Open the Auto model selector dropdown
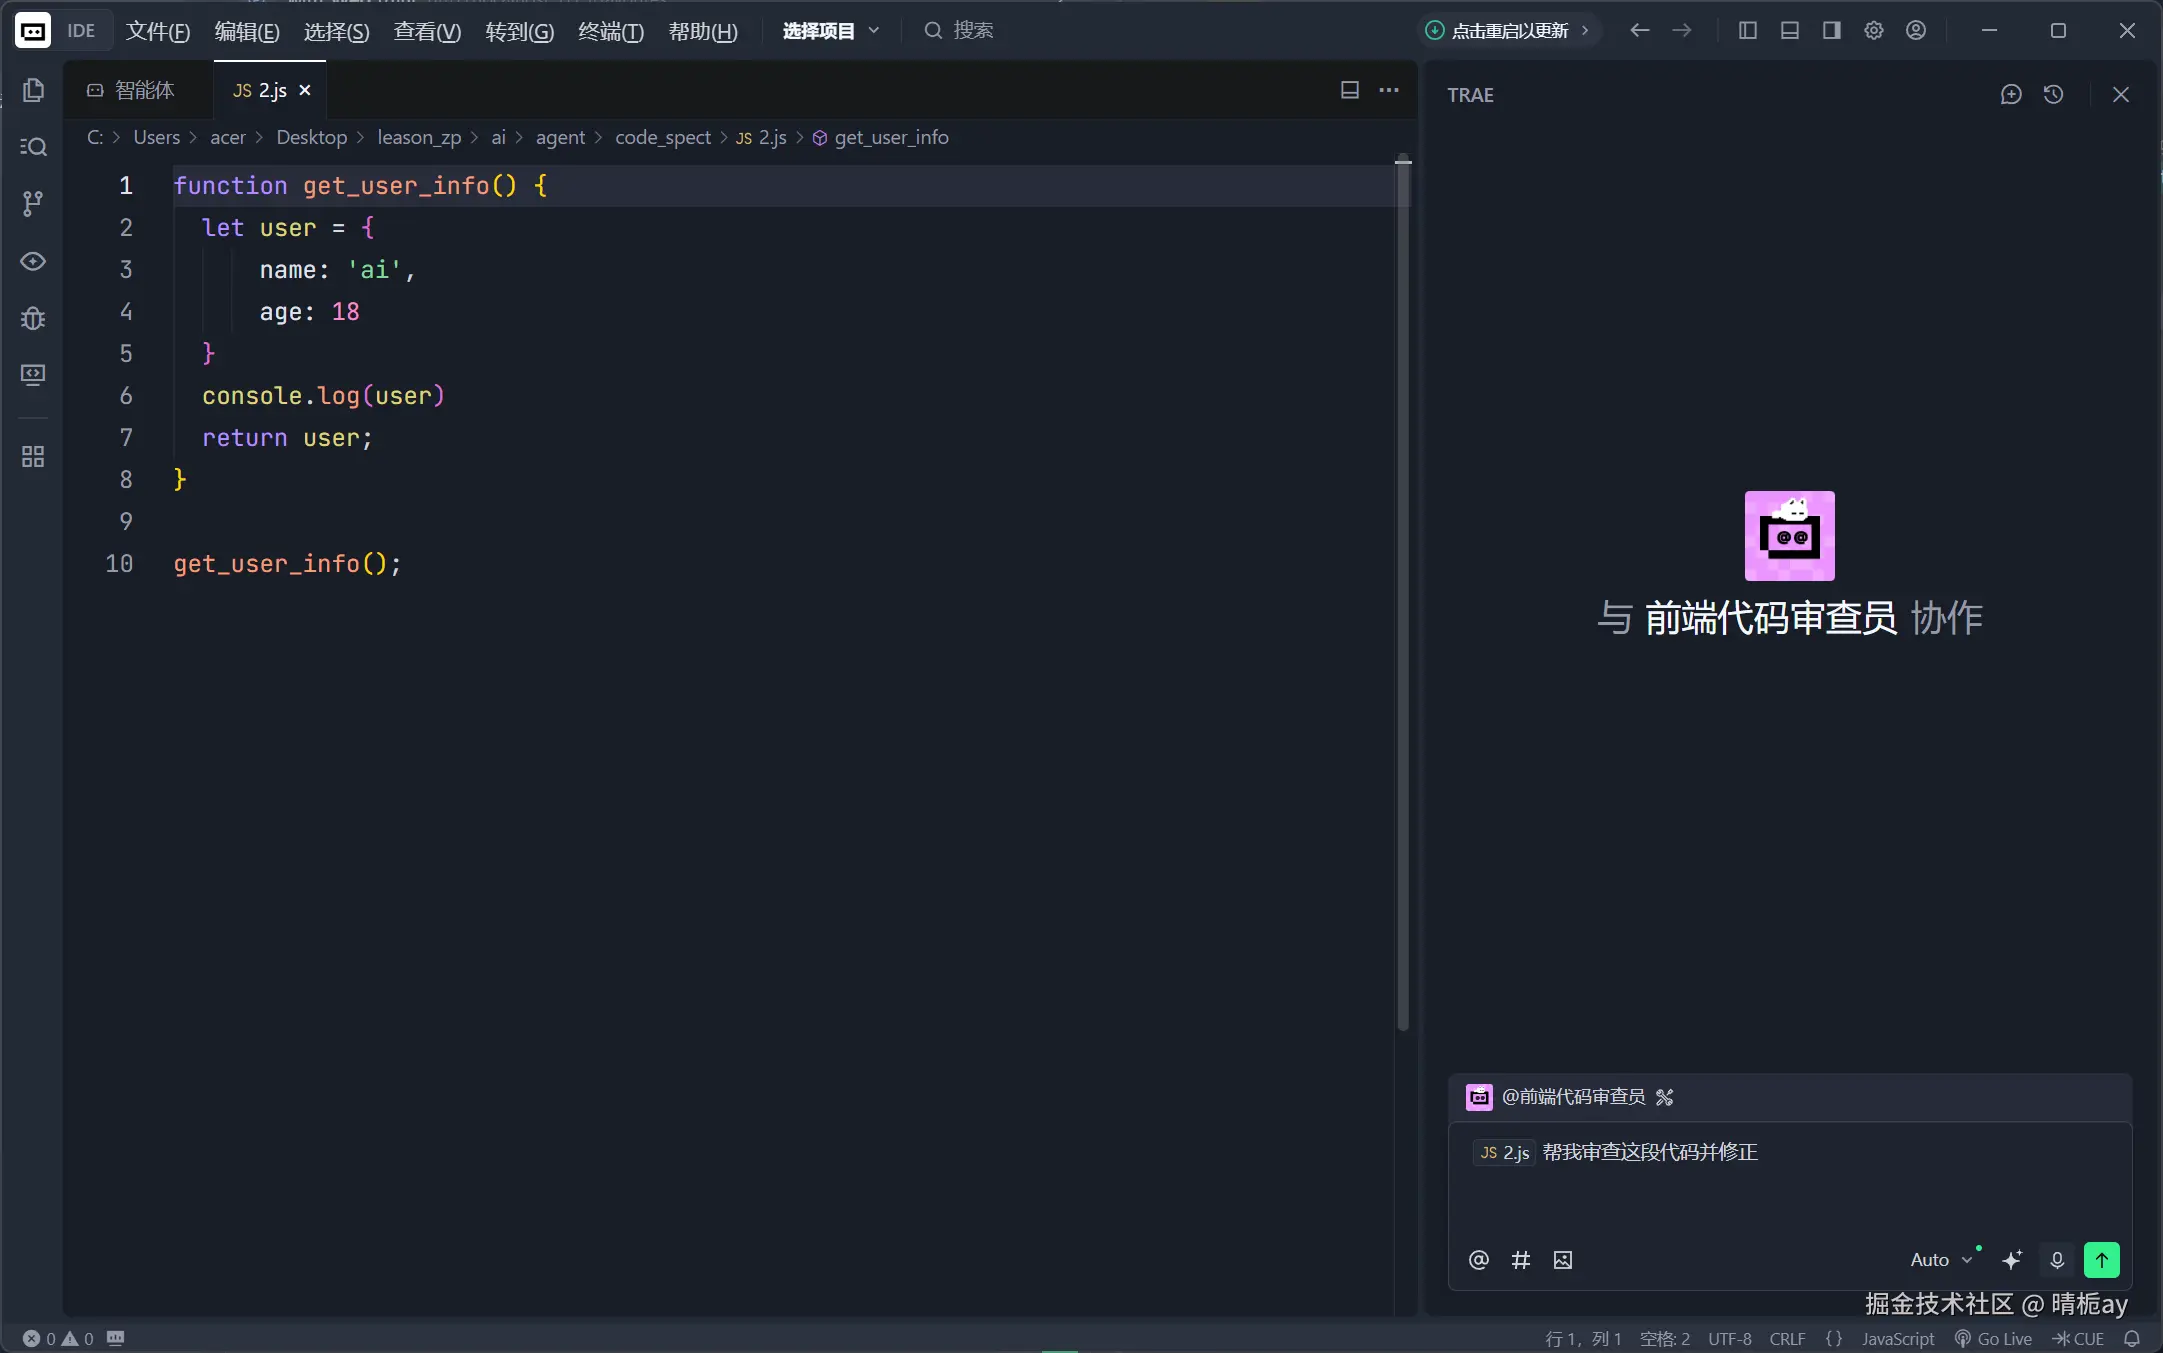The height and width of the screenshot is (1353, 2163). coord(1940,1260)
